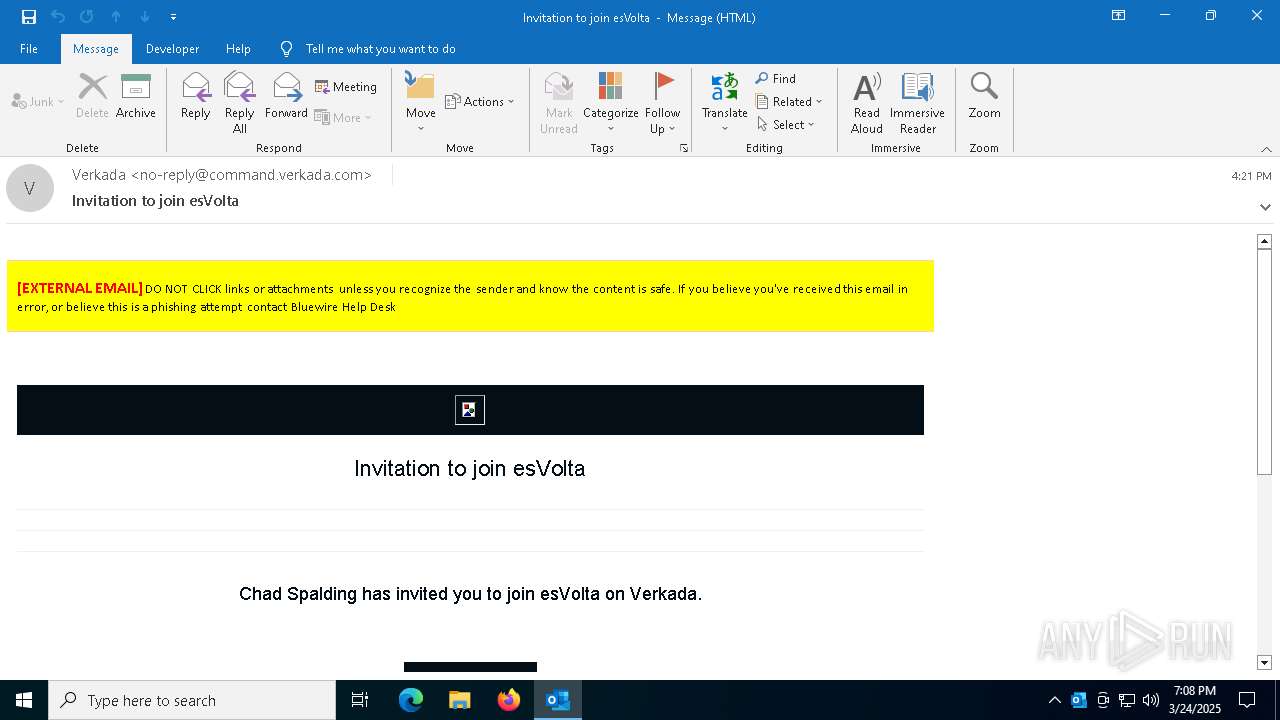Start Read Aloud

867,103
